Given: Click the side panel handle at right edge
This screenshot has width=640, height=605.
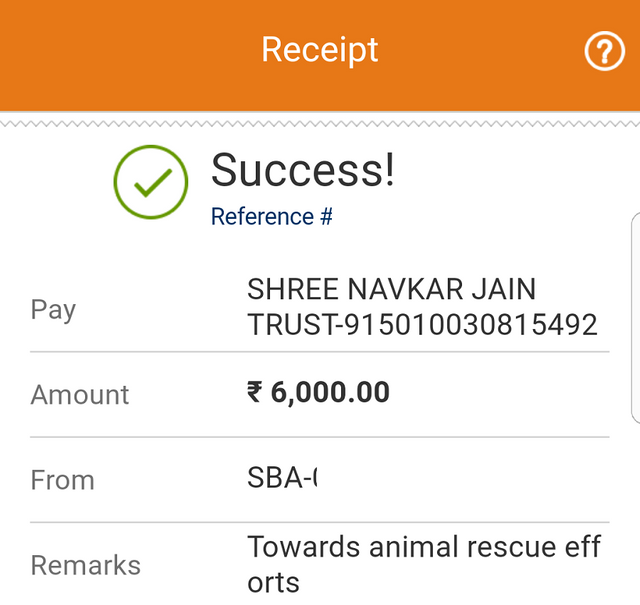Looking at the screenshot, I should (636, 318).
